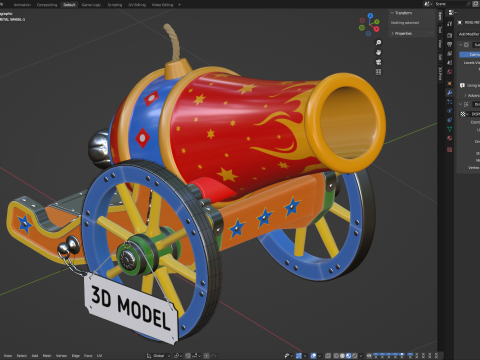Open the Animation workspace tab

(22, 5)
